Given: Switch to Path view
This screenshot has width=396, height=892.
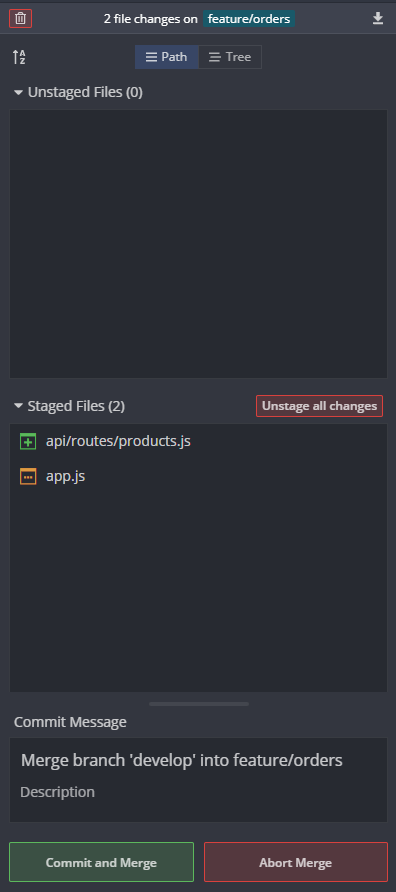Looking at the screenshot, I should pyautogui.click(x=167, y=57).
